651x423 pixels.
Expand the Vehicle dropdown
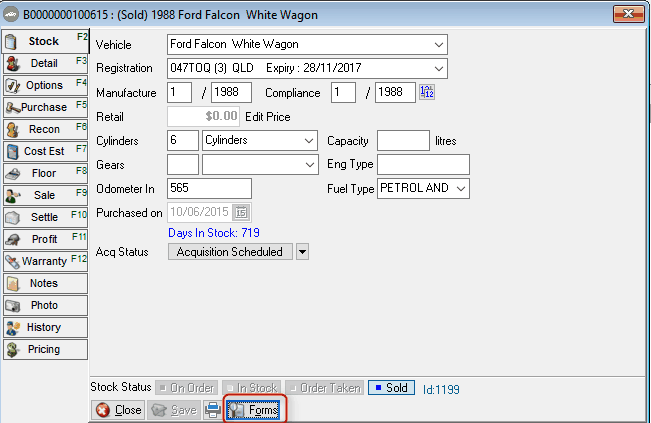tap(438, 44)
